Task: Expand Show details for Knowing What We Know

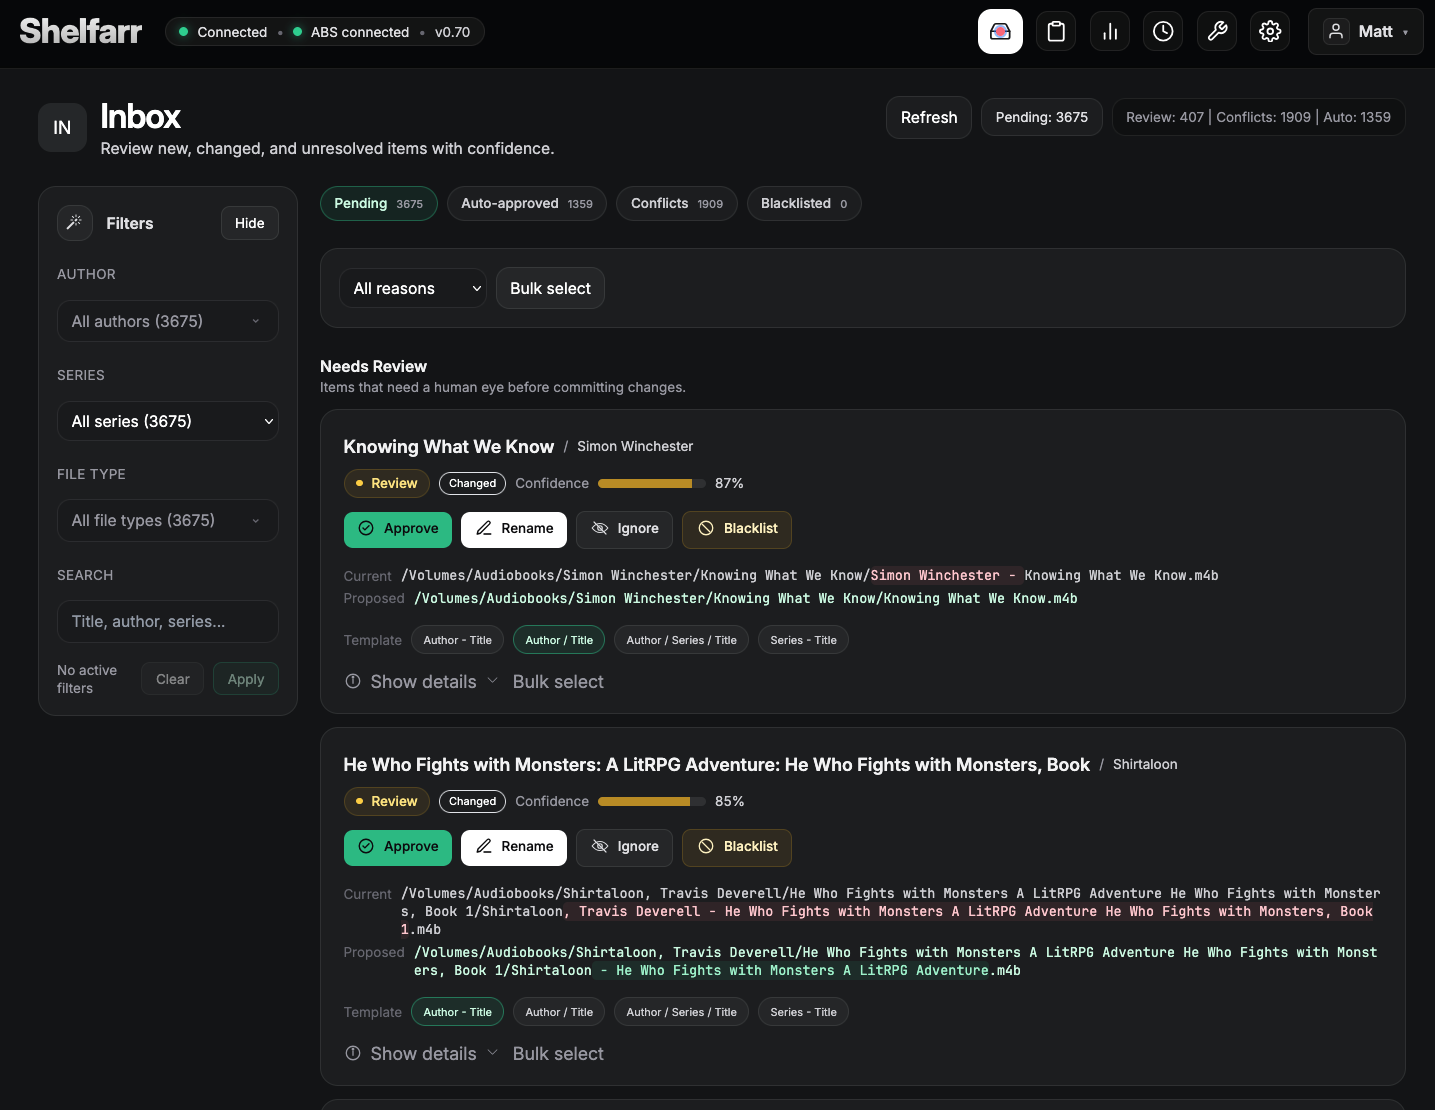Action: [x=422, y=682]
